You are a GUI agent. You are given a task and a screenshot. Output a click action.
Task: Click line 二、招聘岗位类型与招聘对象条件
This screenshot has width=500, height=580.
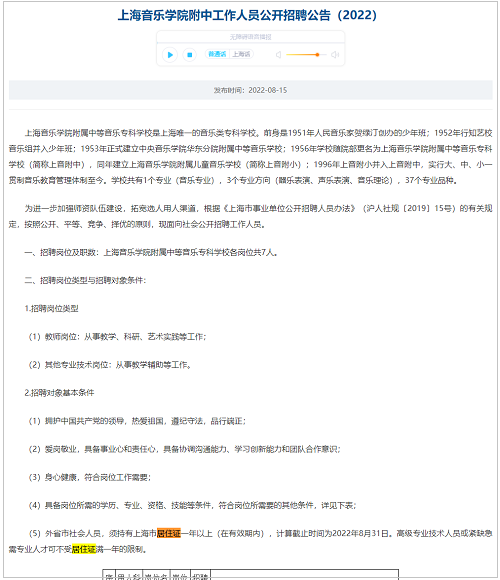(85, 280)
